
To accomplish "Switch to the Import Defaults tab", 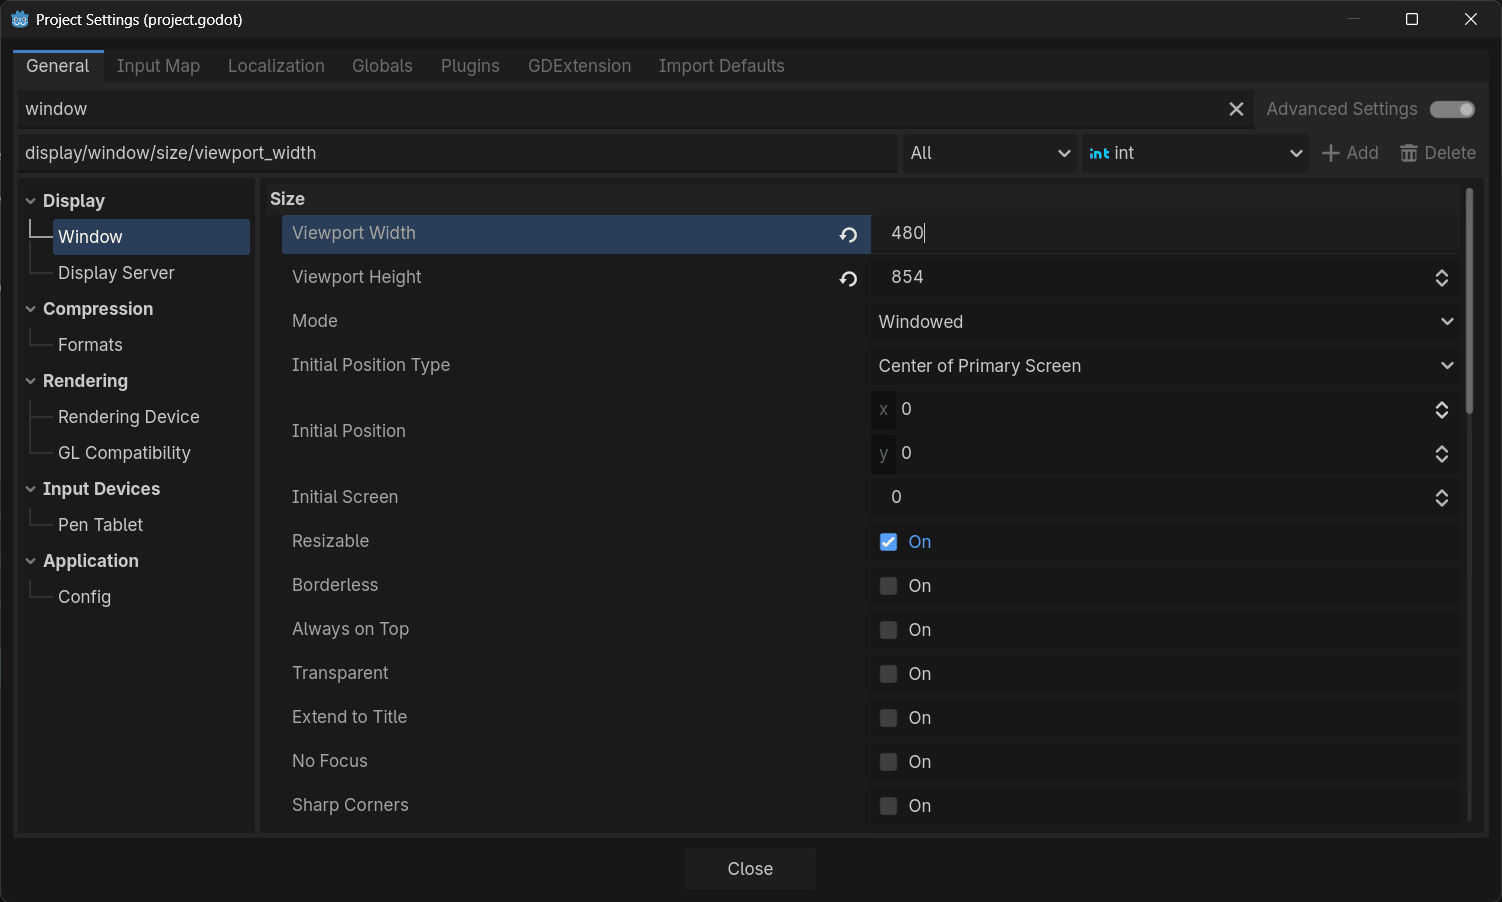I will tap(721, 66).
